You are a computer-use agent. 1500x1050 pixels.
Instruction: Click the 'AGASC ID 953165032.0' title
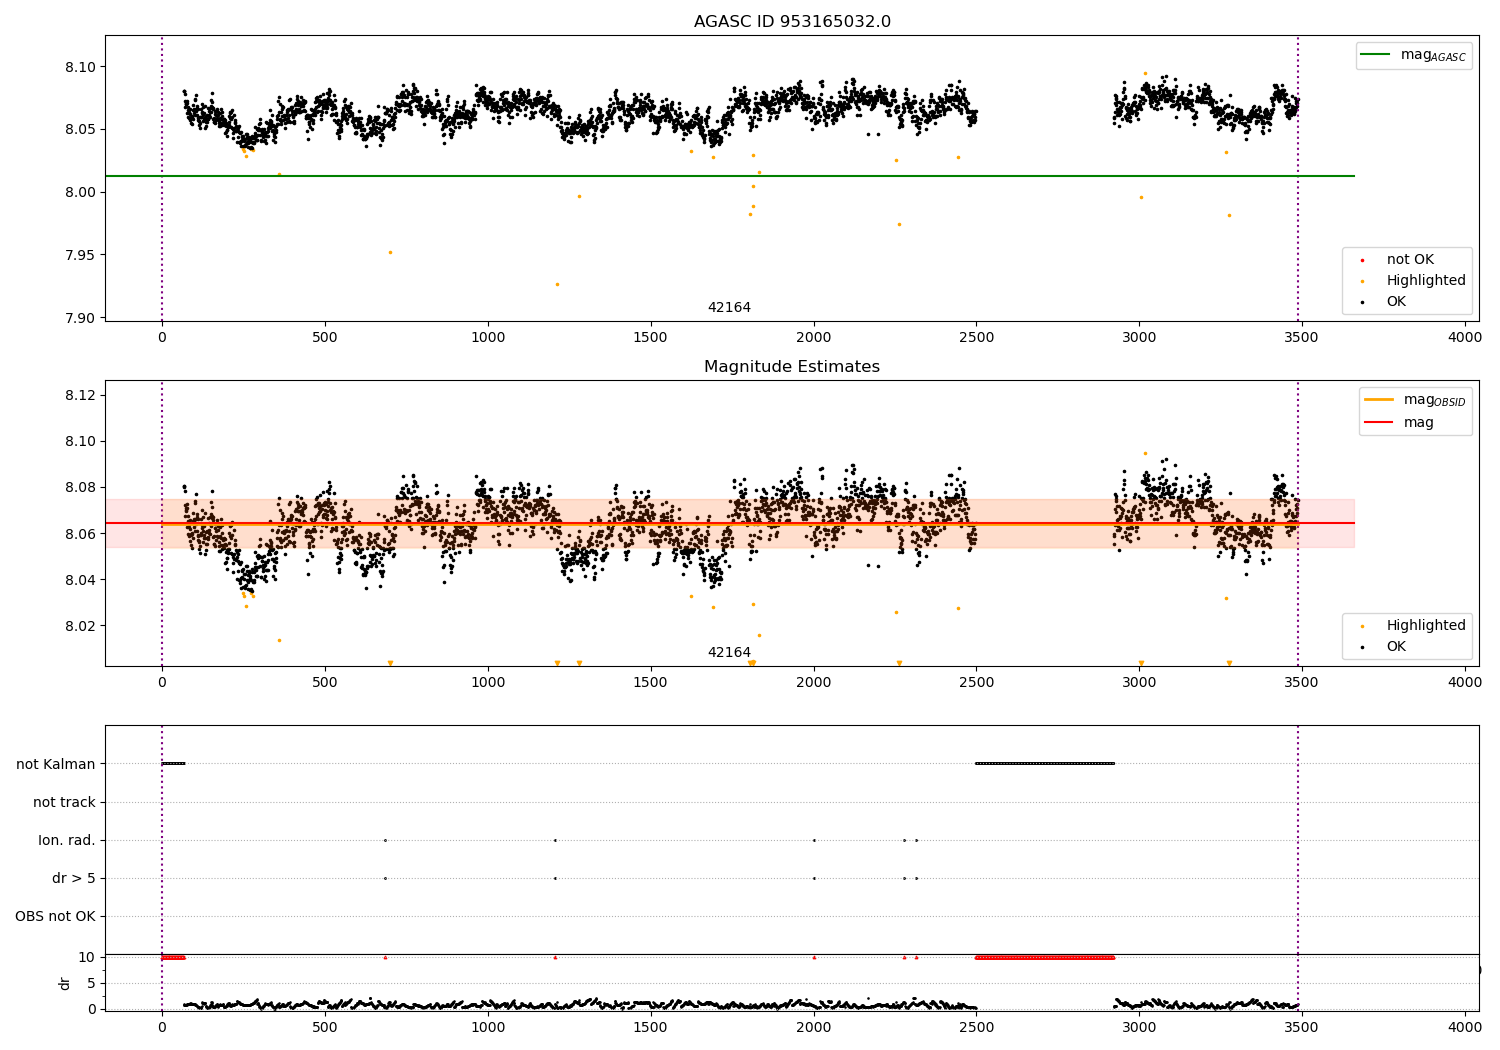click(x=792, y=22)
